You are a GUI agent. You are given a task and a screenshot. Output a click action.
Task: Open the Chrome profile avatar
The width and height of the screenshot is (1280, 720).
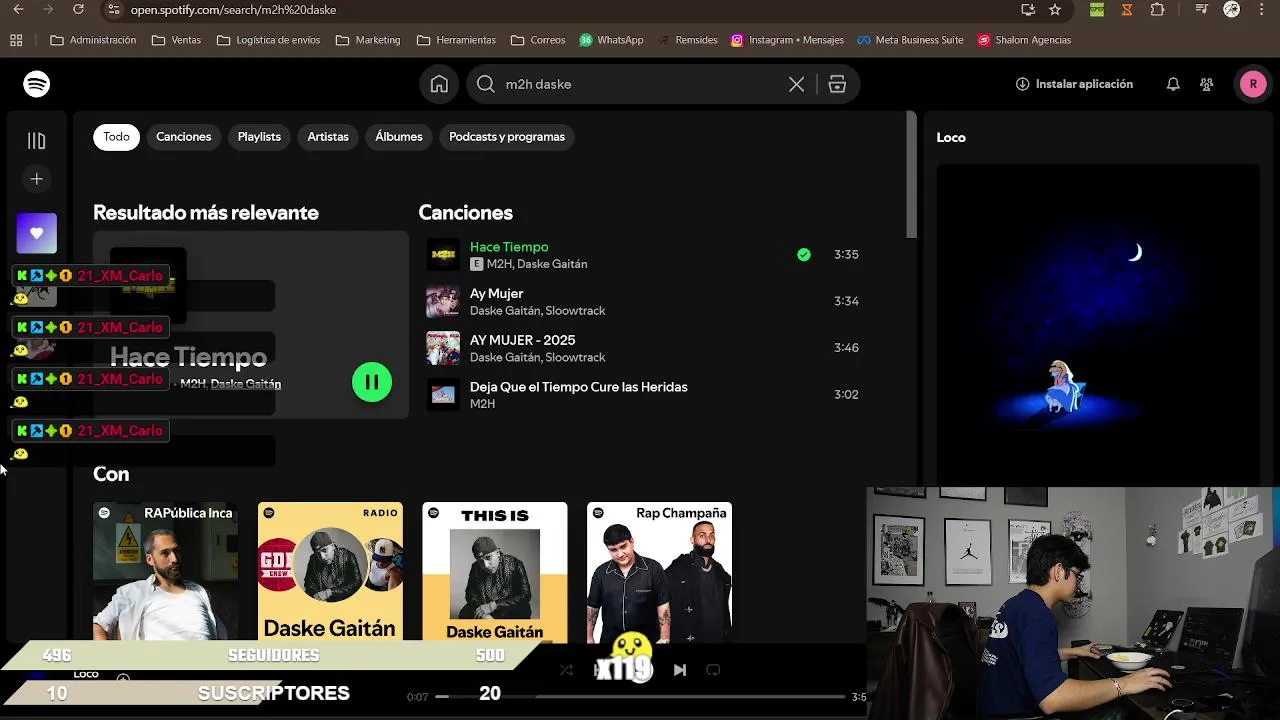tap(1232, 9)
